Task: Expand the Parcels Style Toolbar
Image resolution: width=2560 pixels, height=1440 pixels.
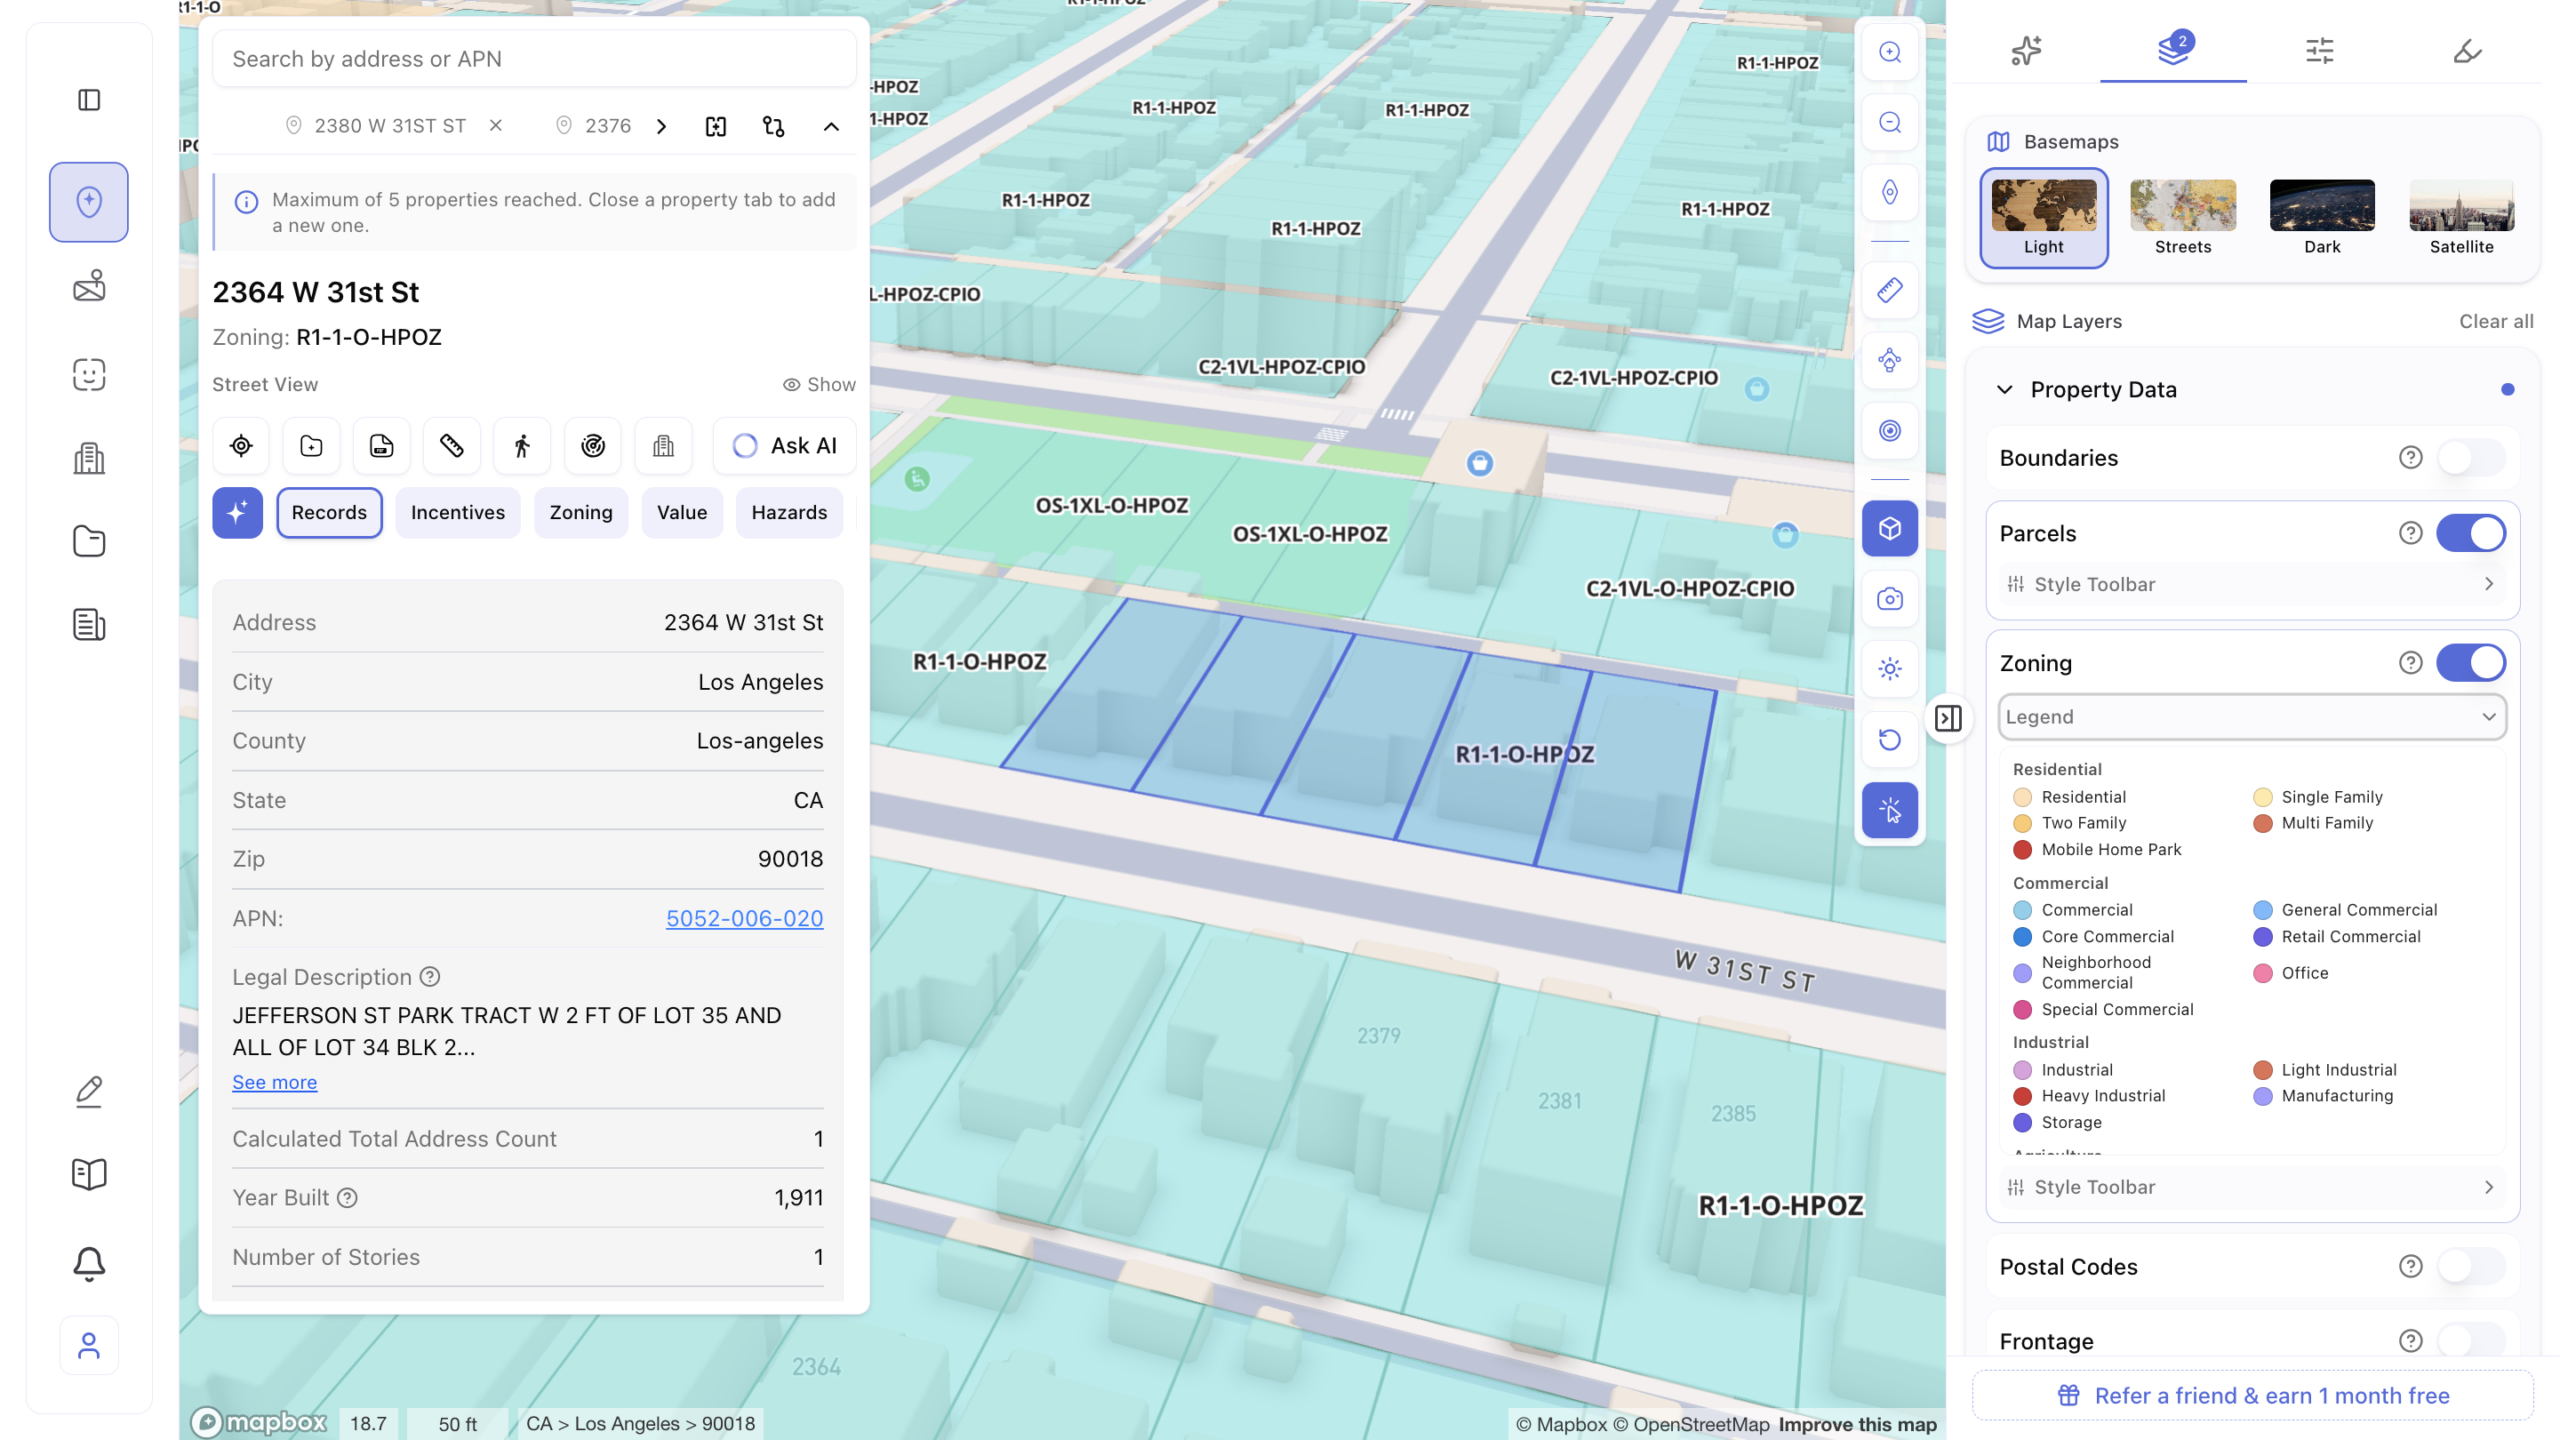Action: 2252,584
